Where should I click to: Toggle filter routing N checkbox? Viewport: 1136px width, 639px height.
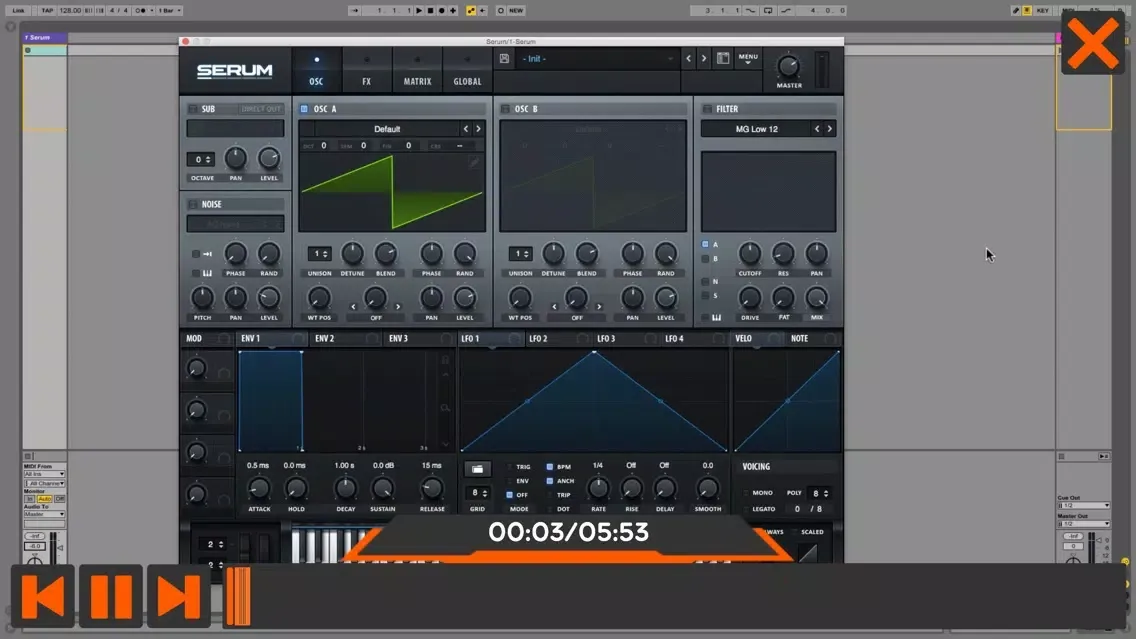[x=705, y=281]
